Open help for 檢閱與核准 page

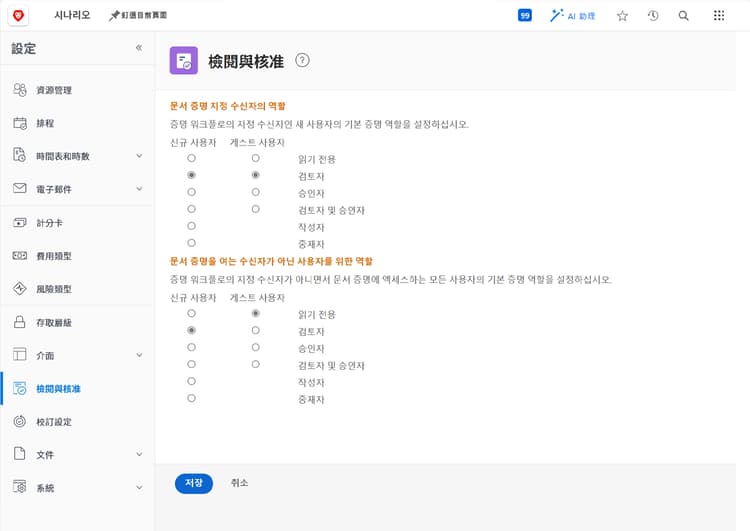pyautogui.click(x=302, y=60)
